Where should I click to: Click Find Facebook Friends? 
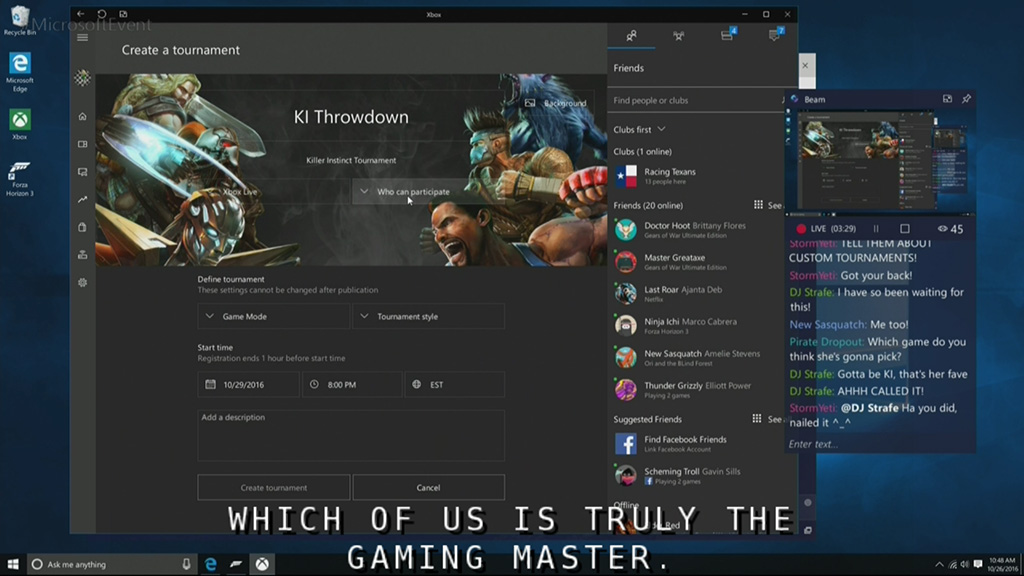coord(696,443)
